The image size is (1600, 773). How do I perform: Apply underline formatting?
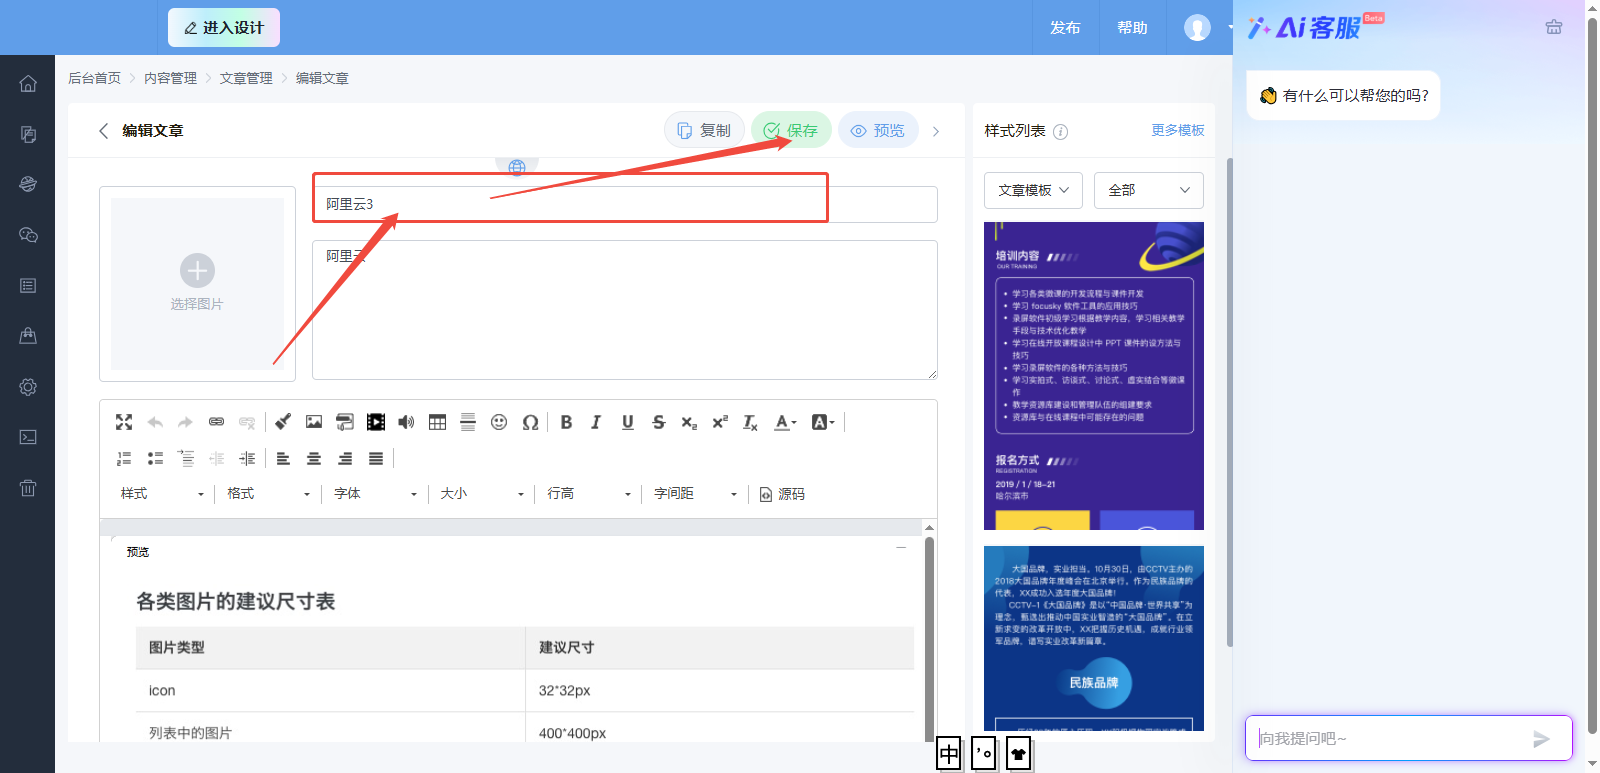(627, 422)
